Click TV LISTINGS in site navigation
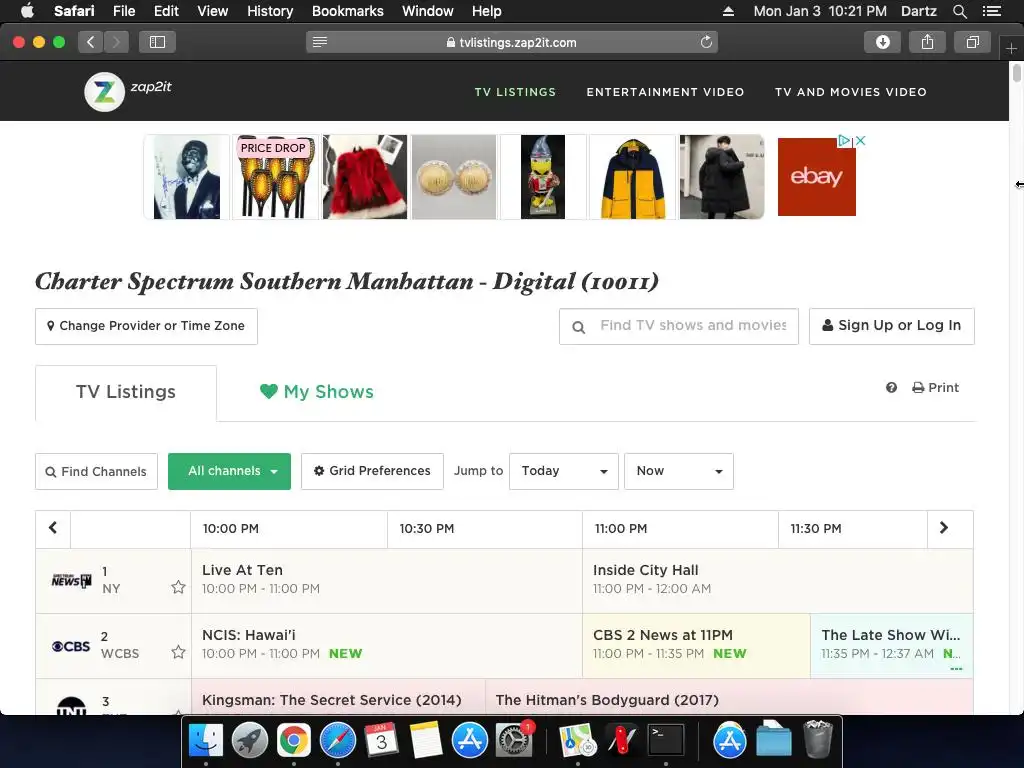 (x=515, y=92)
